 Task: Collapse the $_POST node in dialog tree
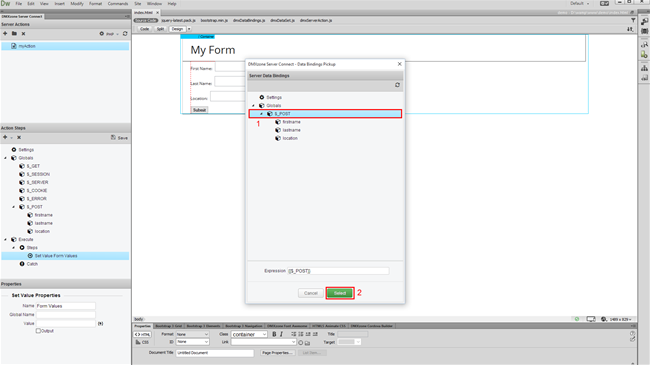click(261, 114)
